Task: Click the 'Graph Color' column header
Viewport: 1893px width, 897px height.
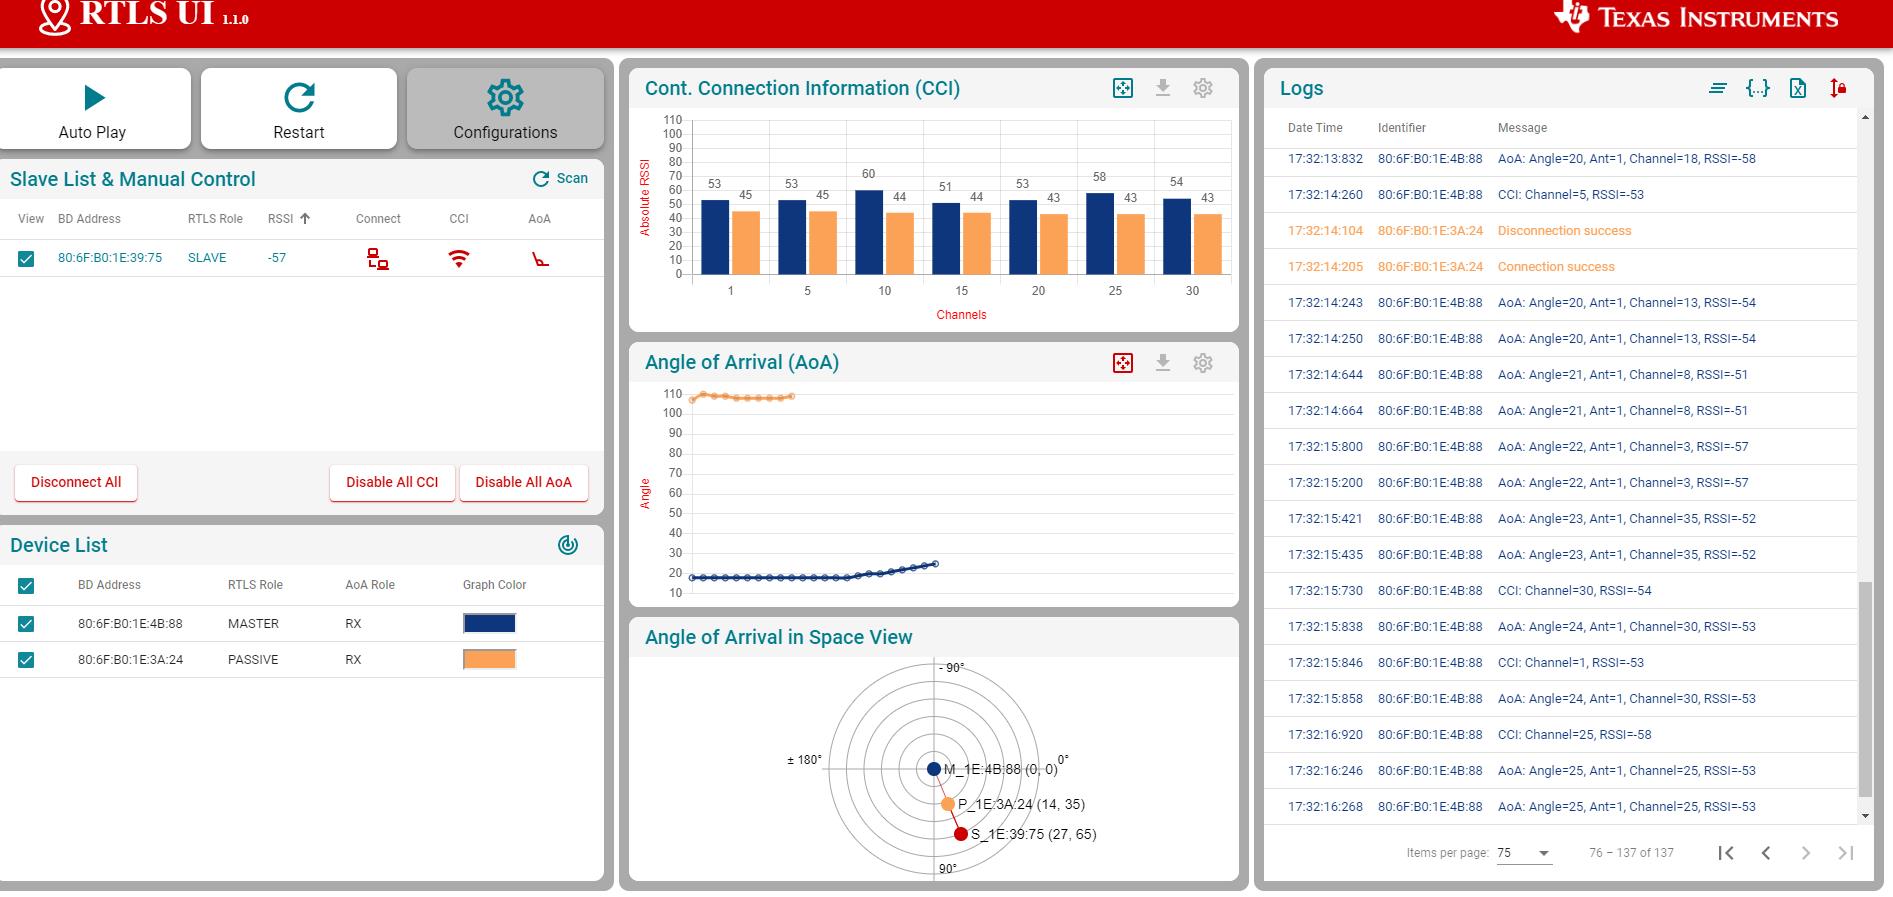Action: (x=494, y=585)
